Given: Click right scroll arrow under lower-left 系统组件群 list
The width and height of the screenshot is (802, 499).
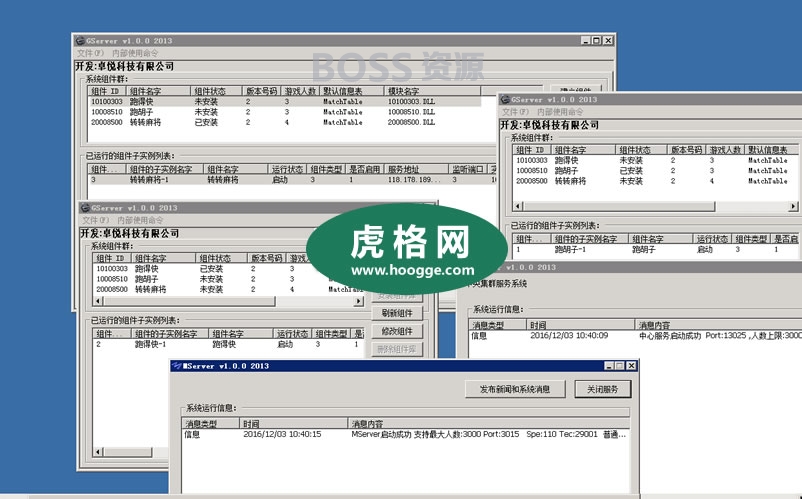Looking at the screenshot, I should click(359, 301).
